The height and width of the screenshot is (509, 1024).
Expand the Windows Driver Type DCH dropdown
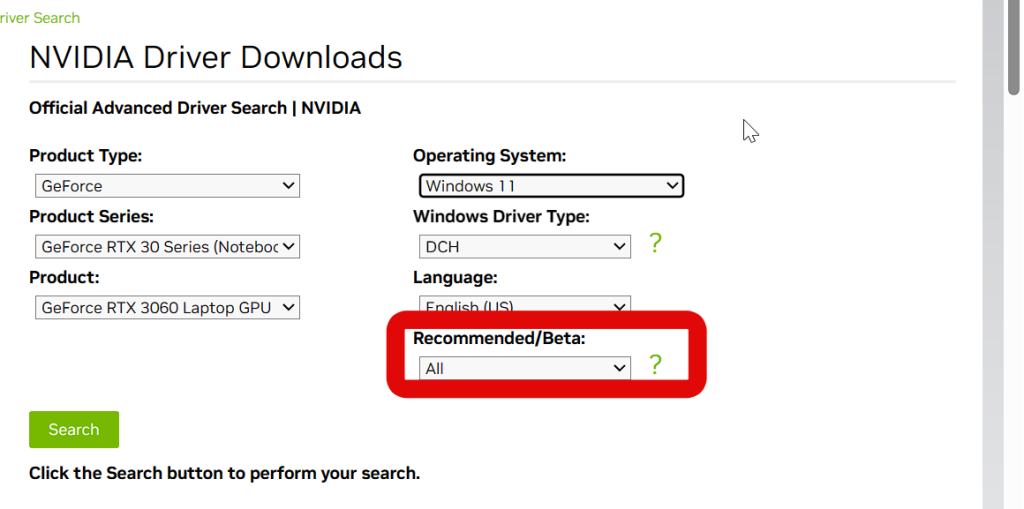524,246
